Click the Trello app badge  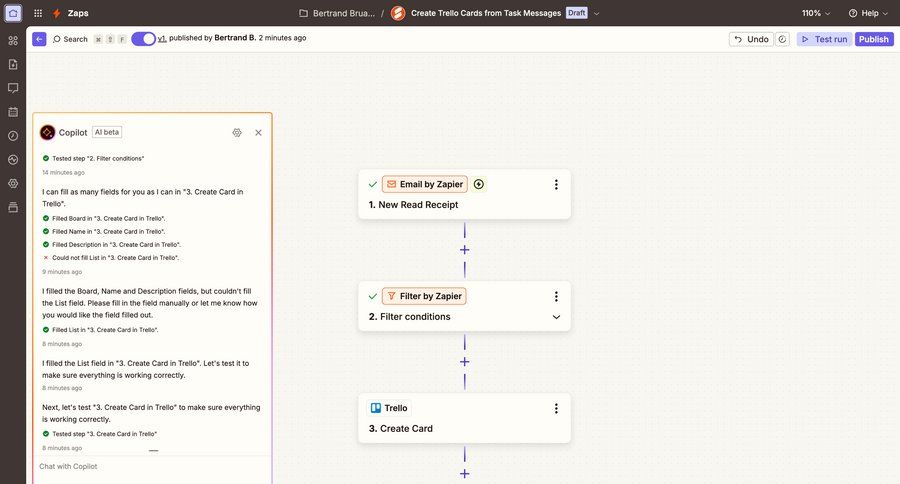pos(389,408)
